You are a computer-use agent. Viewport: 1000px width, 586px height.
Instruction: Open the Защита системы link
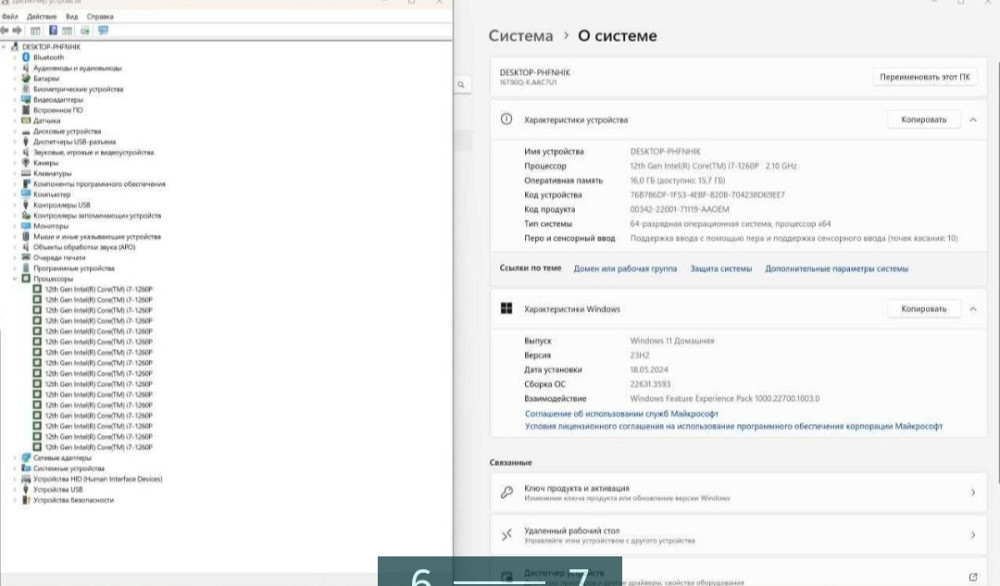tap(720, 268)
